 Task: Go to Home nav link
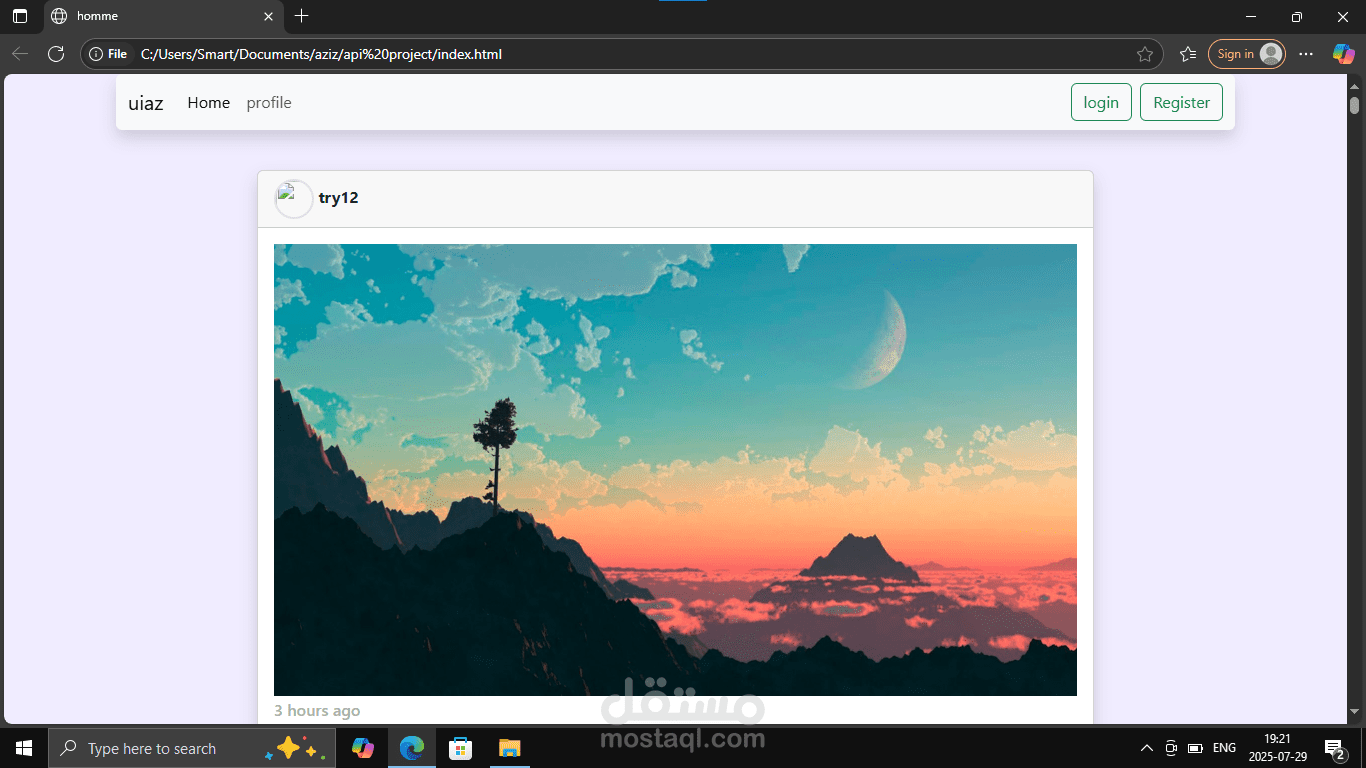(x=209, y=103)
